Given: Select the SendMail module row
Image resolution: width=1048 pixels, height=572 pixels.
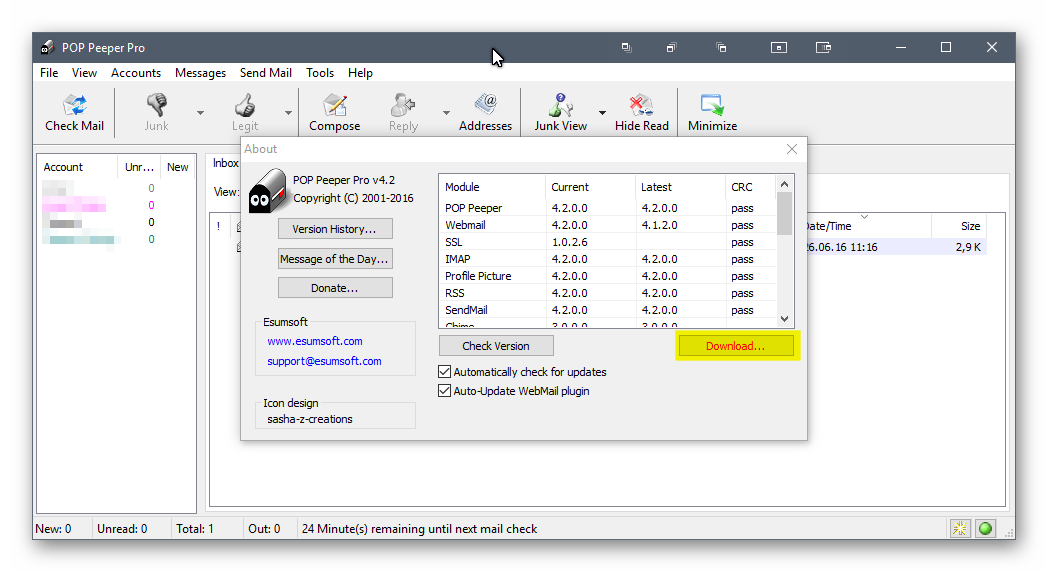Looking at the screenshot, I should [607, 310].
